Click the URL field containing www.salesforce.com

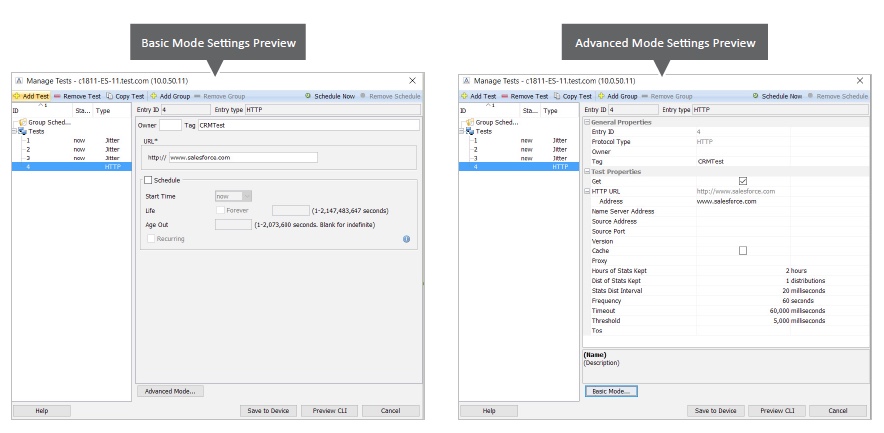(x=243, y=157)
